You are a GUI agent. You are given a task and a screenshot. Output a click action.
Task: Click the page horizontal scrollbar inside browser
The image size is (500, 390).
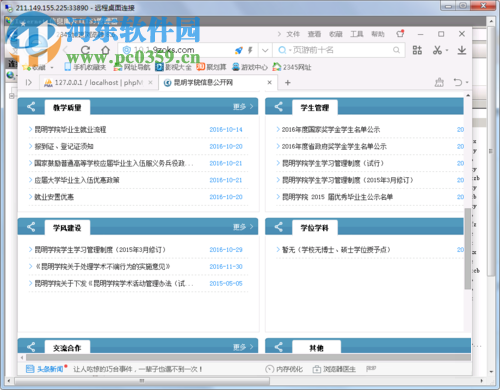[248, 357]
